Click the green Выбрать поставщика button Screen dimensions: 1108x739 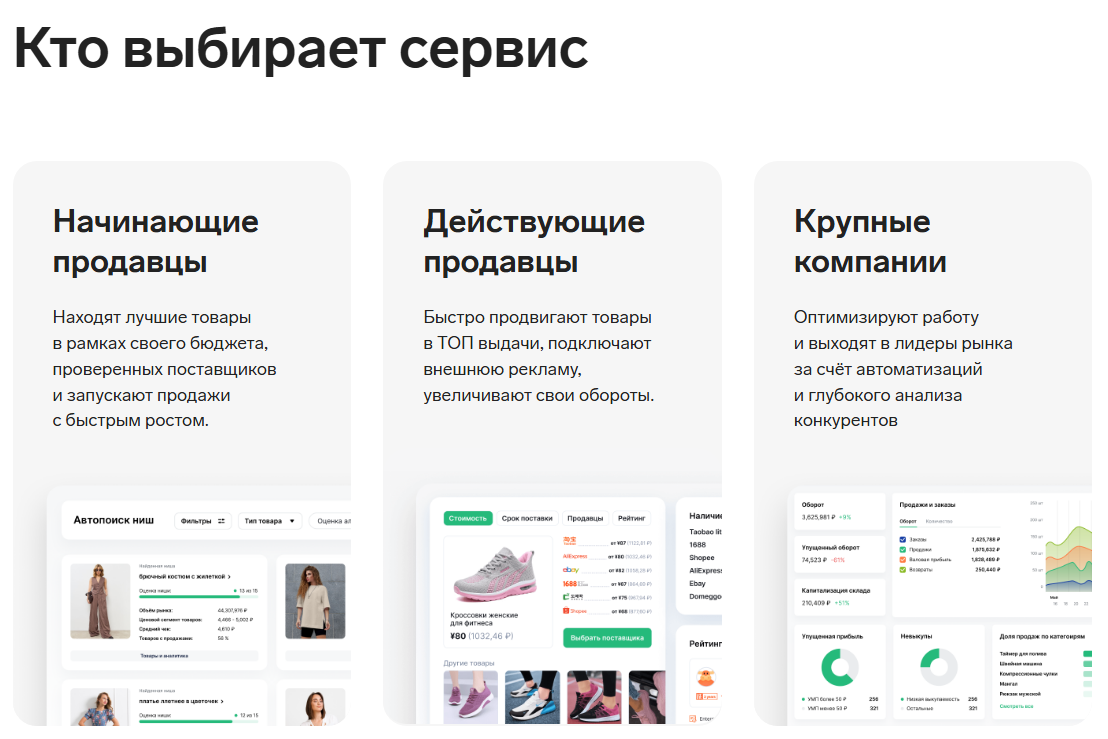tap(607, 638)
